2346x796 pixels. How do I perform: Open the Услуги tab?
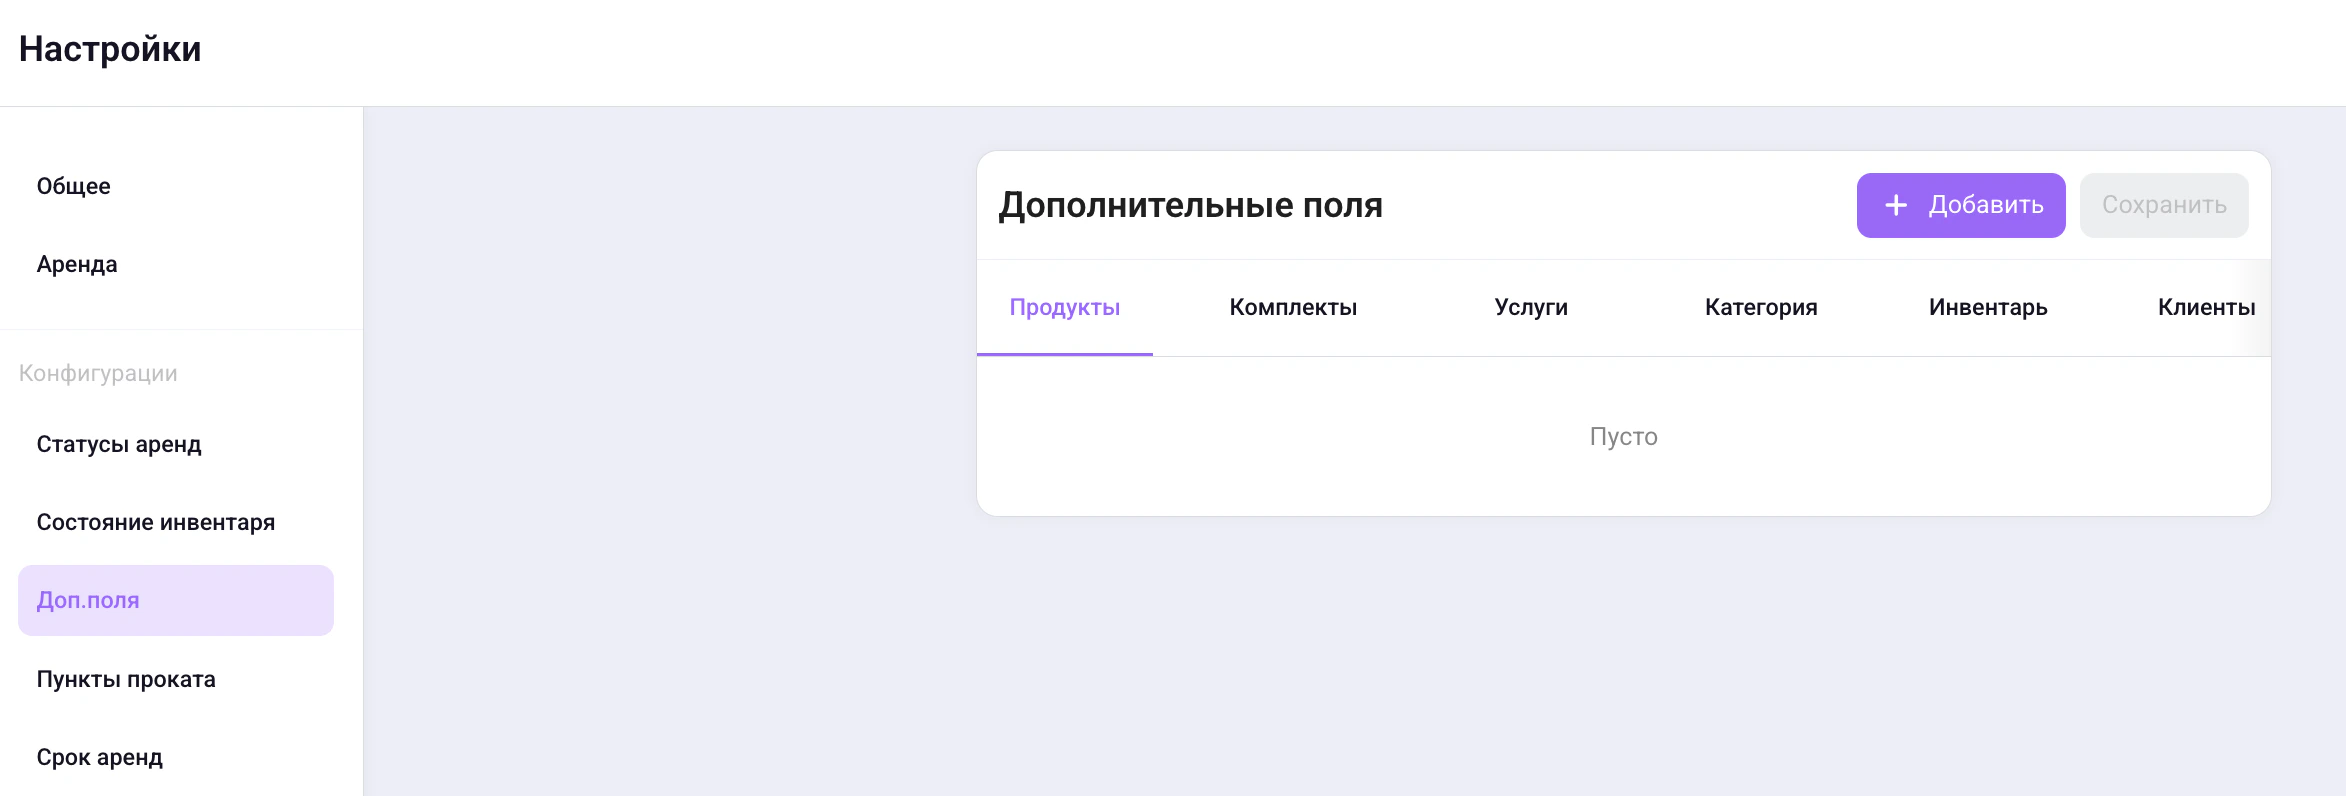pyautogui.click(x=1529, y=307)
